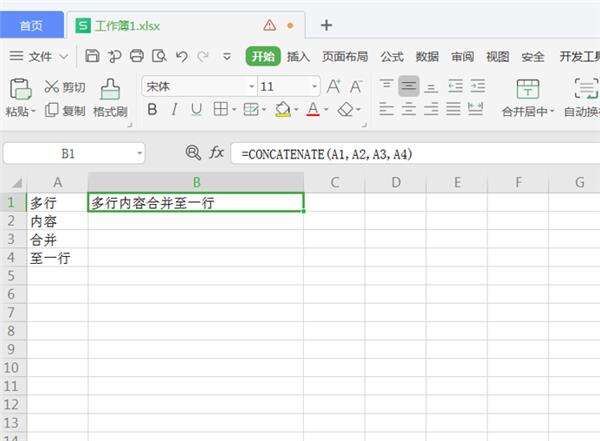Center text horizontally
Screen dimensions: 600x441
pyautogui.click(x=409, y=110)
